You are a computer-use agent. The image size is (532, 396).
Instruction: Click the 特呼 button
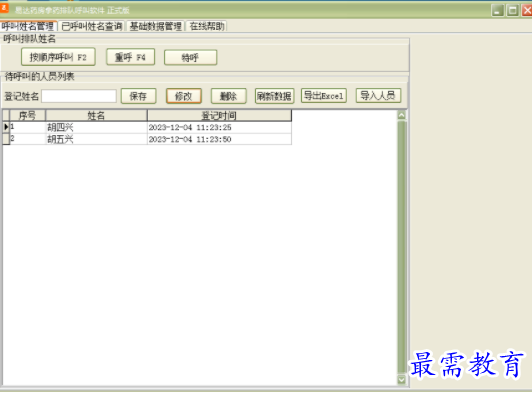point(190,57)
